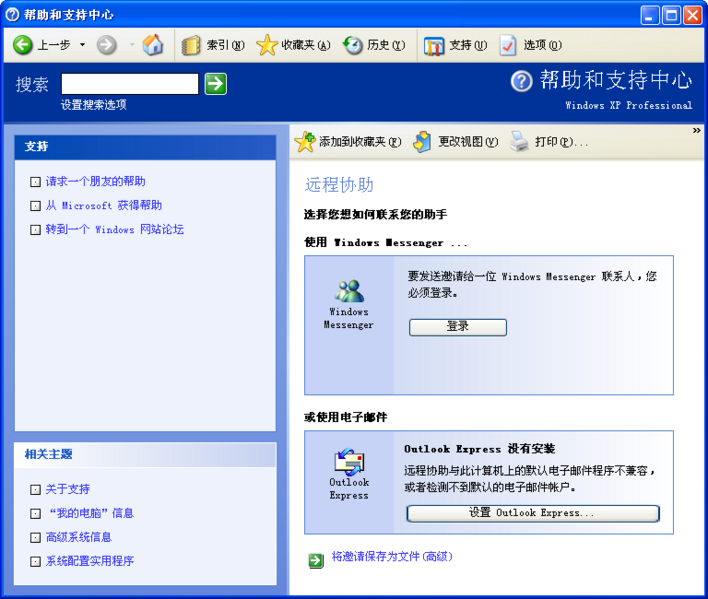Click bullet box beside 关于支持

point(35,490)
